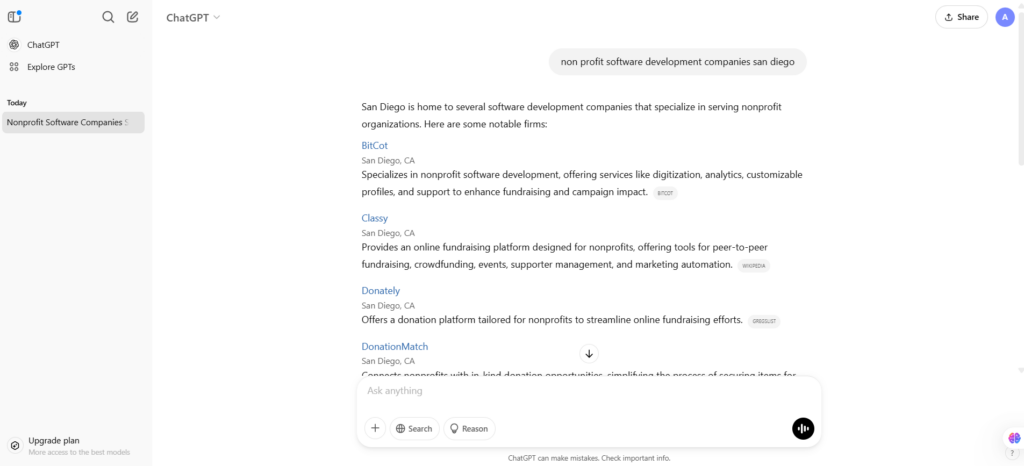This screenshot has width=1024, height=466.
Task: Open the BitCot company link
Action: click(374, 145)
